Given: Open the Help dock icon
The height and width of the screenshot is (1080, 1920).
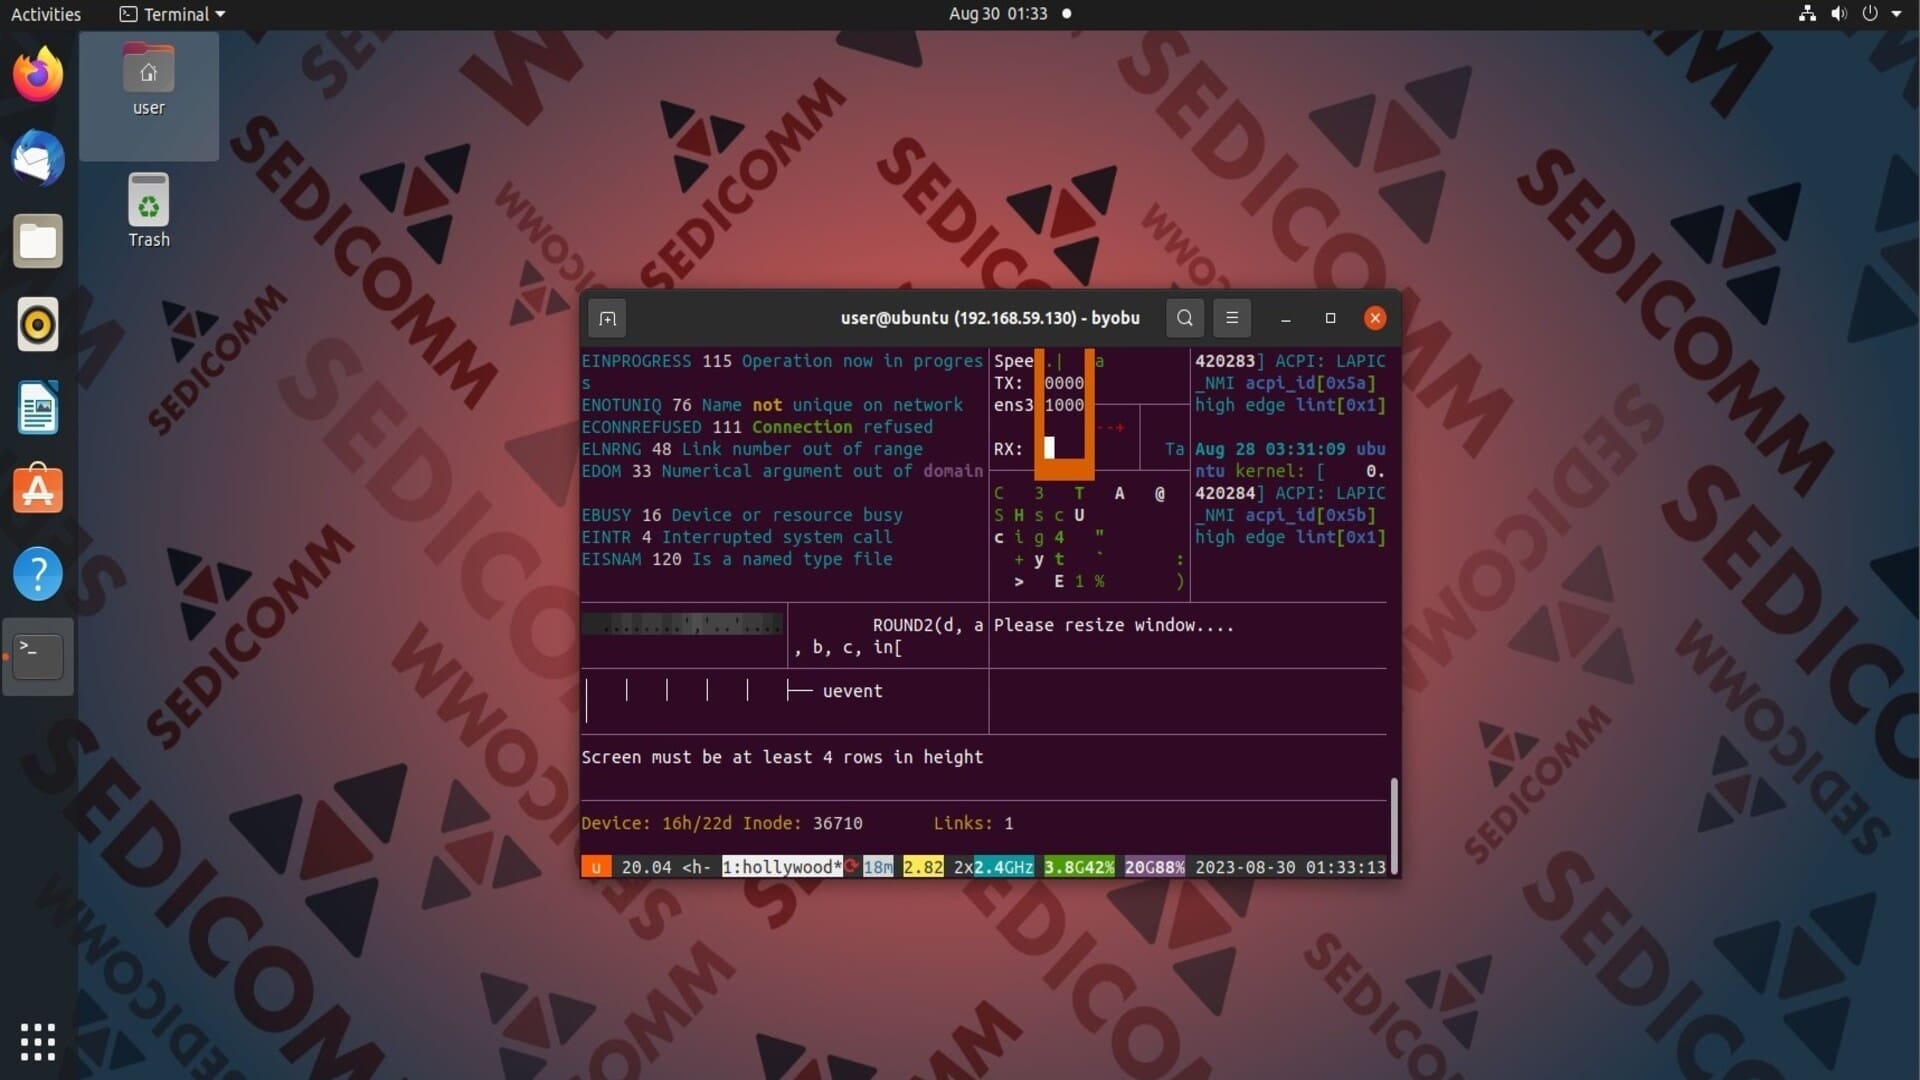Looking at the screenshot, I should pyautogui.click(x=38, y=574).
